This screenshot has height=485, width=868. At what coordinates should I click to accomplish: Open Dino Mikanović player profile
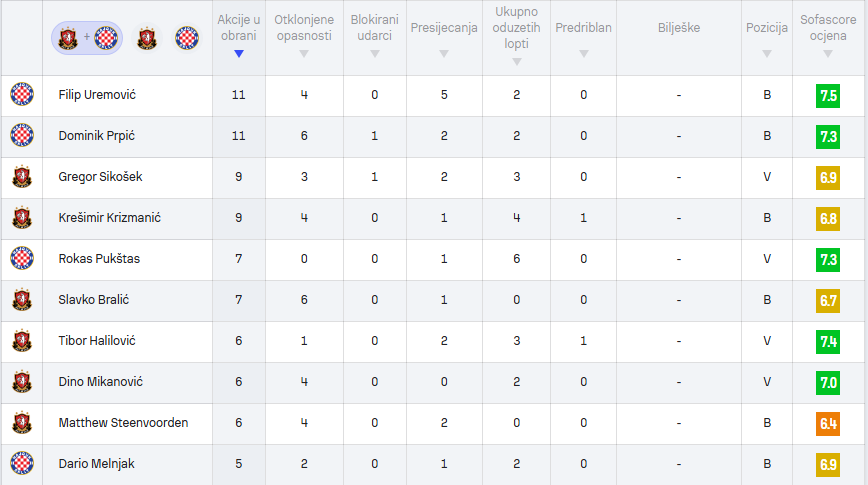101,381
